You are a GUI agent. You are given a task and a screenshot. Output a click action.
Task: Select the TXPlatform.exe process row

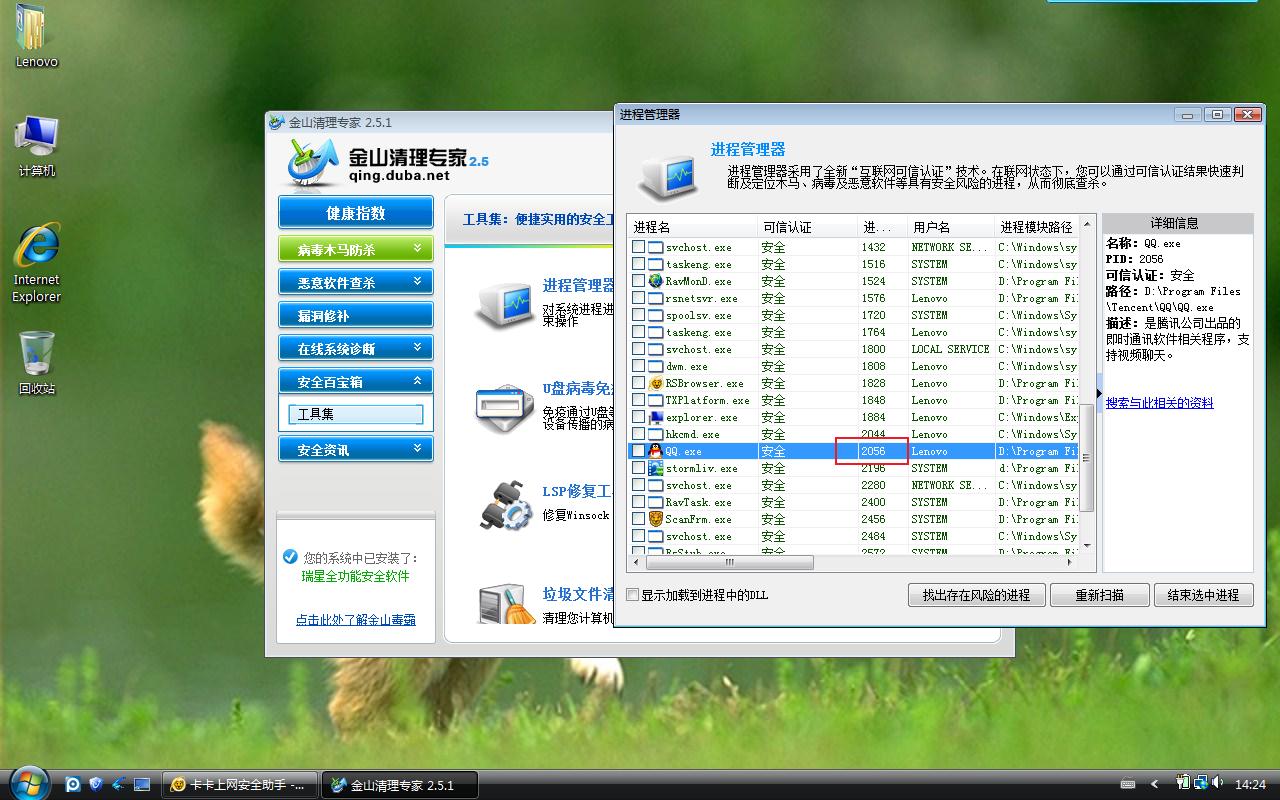(x=853, y=400)
